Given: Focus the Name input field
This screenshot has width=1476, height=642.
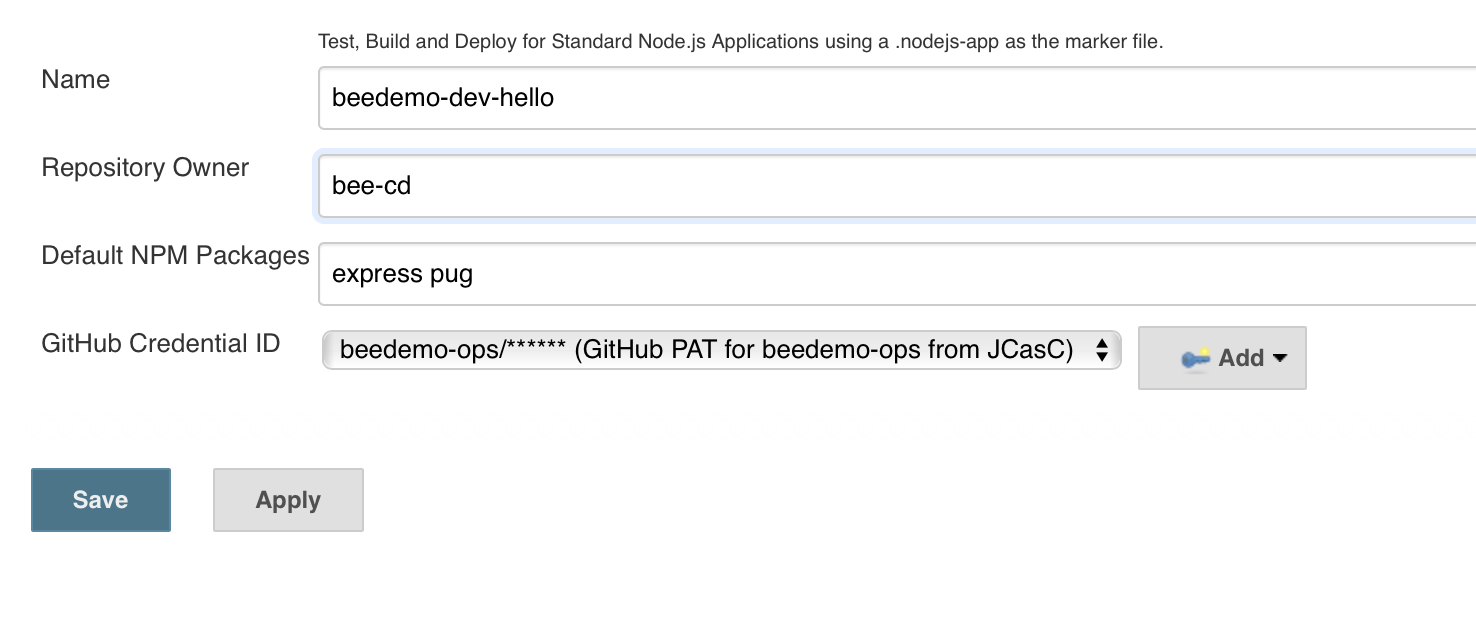Looking at the screenshot, I should pos(897,98).
